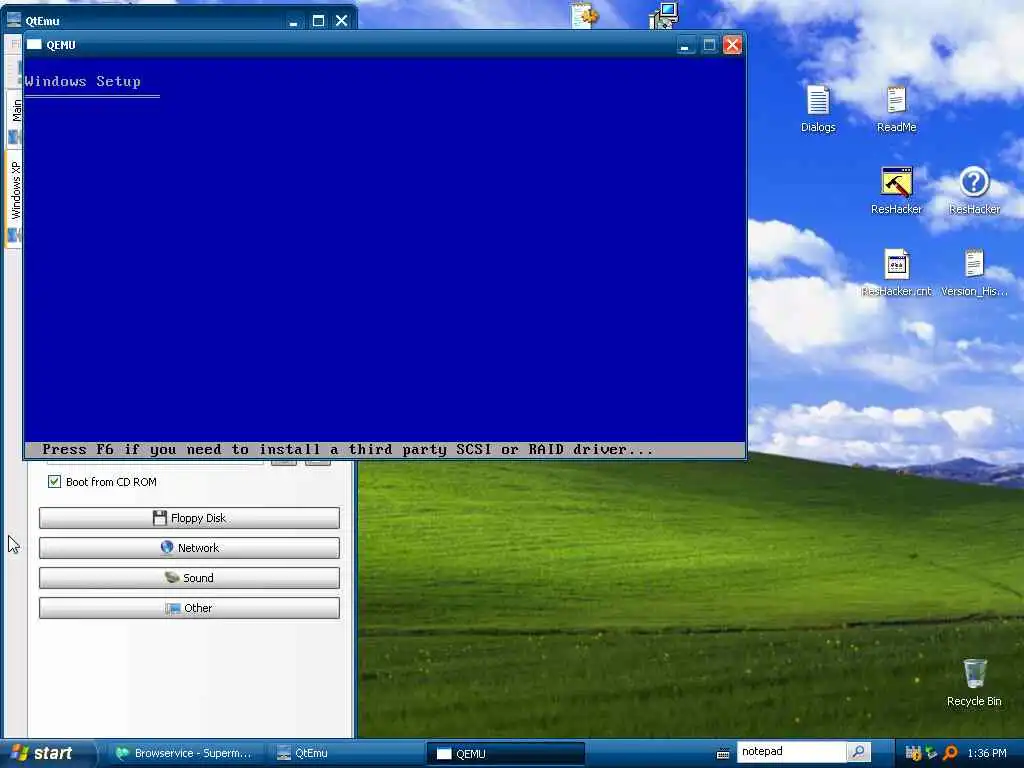This screenshot has width=1024, height=768.
Task: Switch to the Windows XP vertical tab
Action: (15, 199)
